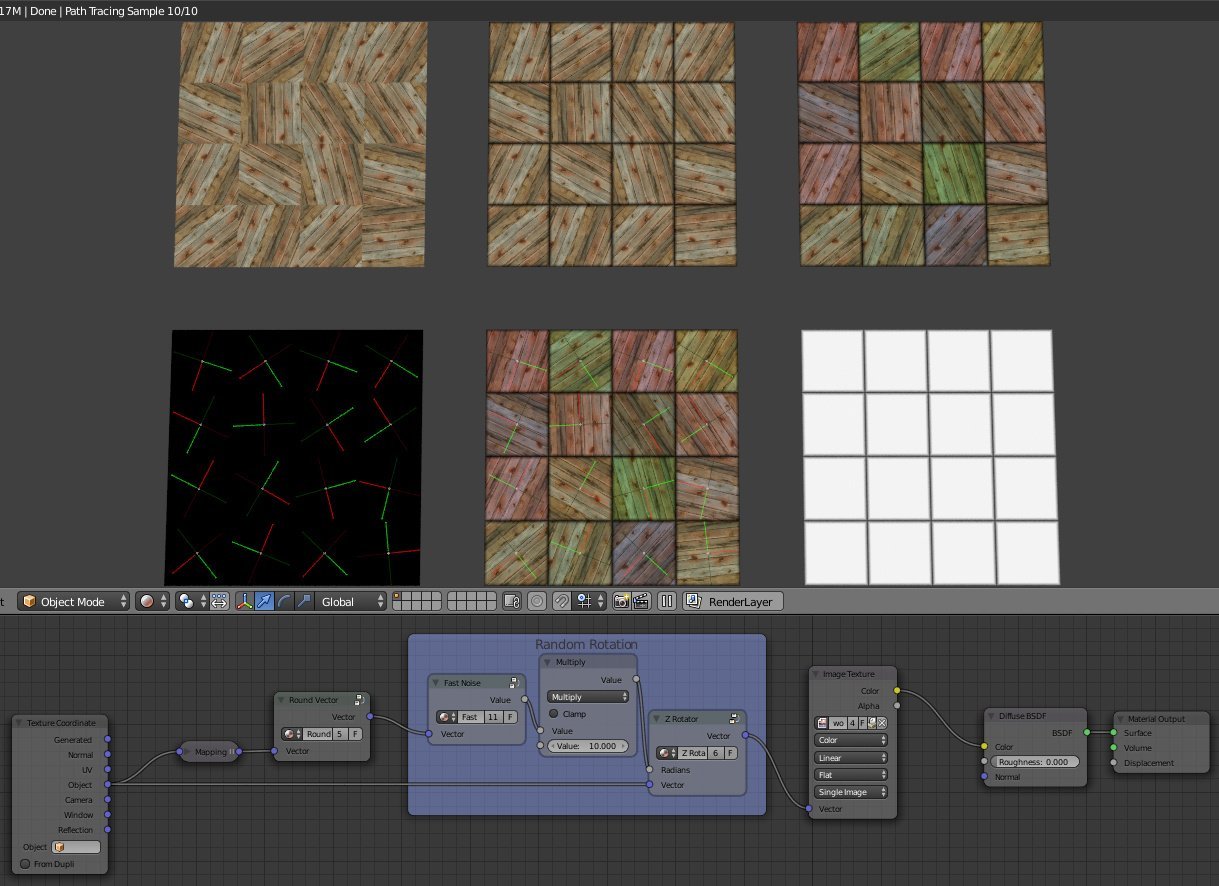The image size is (1219, 886).
Task: Click the translate manipulator arrow icon
Action: pos(265,602)
